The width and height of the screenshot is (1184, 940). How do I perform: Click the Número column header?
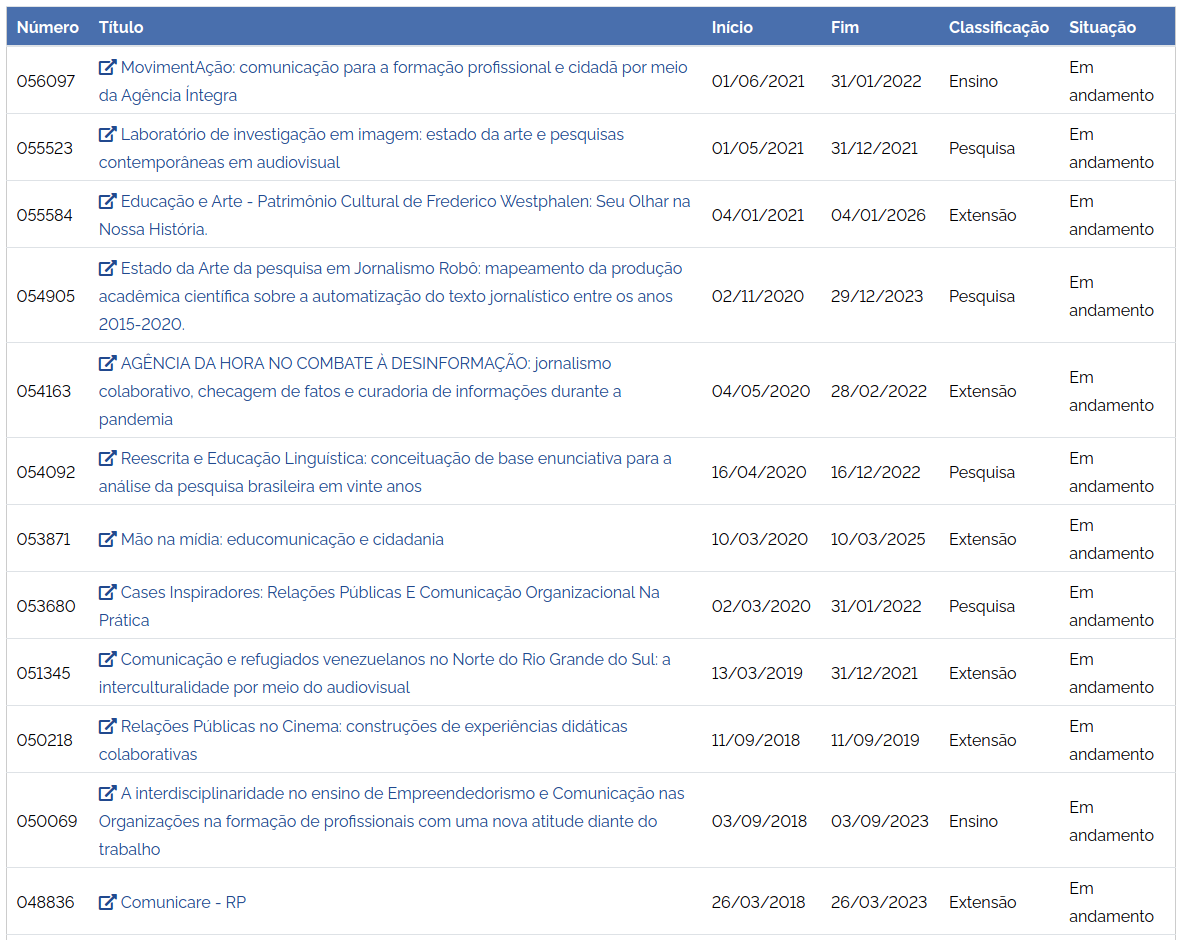click(x=48, y=27)
